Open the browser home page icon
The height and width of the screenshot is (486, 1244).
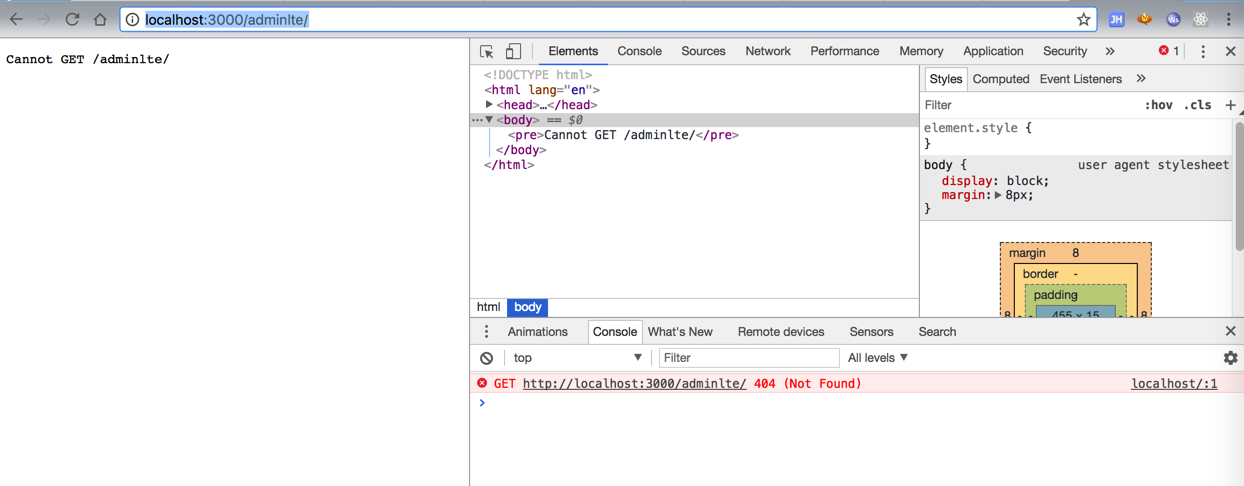[x=100, y=19]
